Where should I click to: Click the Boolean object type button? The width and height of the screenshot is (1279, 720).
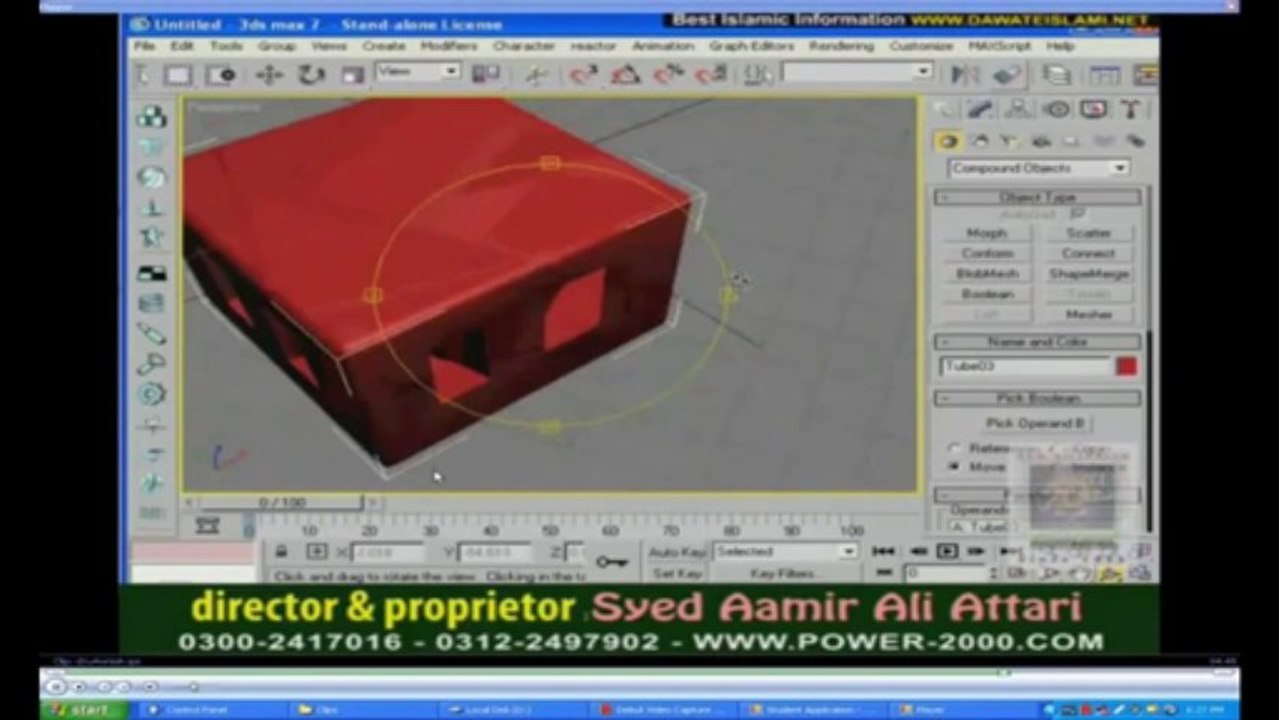(987, 294)
